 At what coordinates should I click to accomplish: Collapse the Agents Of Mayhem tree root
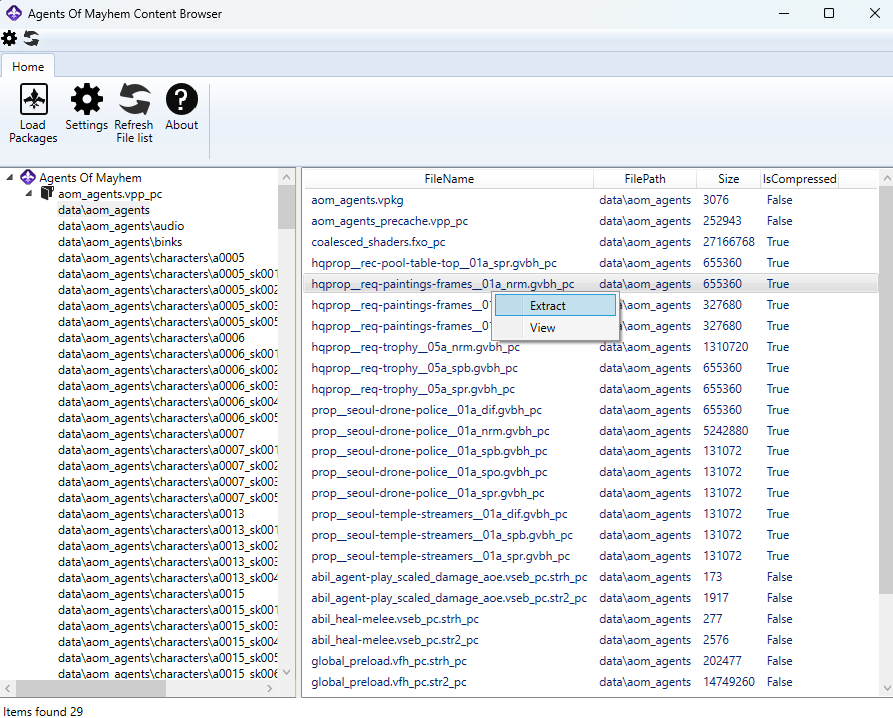(10, 178)
